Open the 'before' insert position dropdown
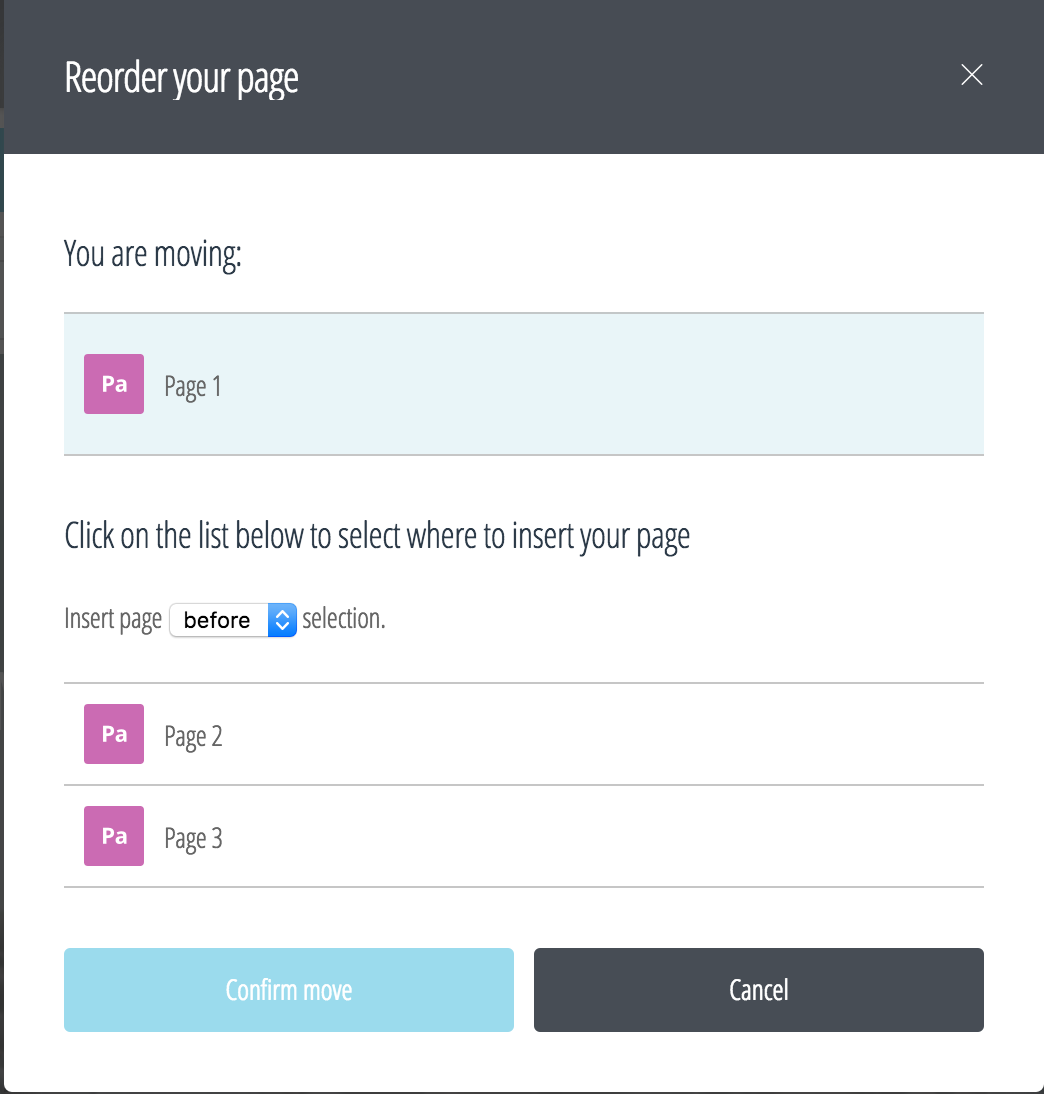This screenshot has height=1094, width=1044. [x=222, y=620]
